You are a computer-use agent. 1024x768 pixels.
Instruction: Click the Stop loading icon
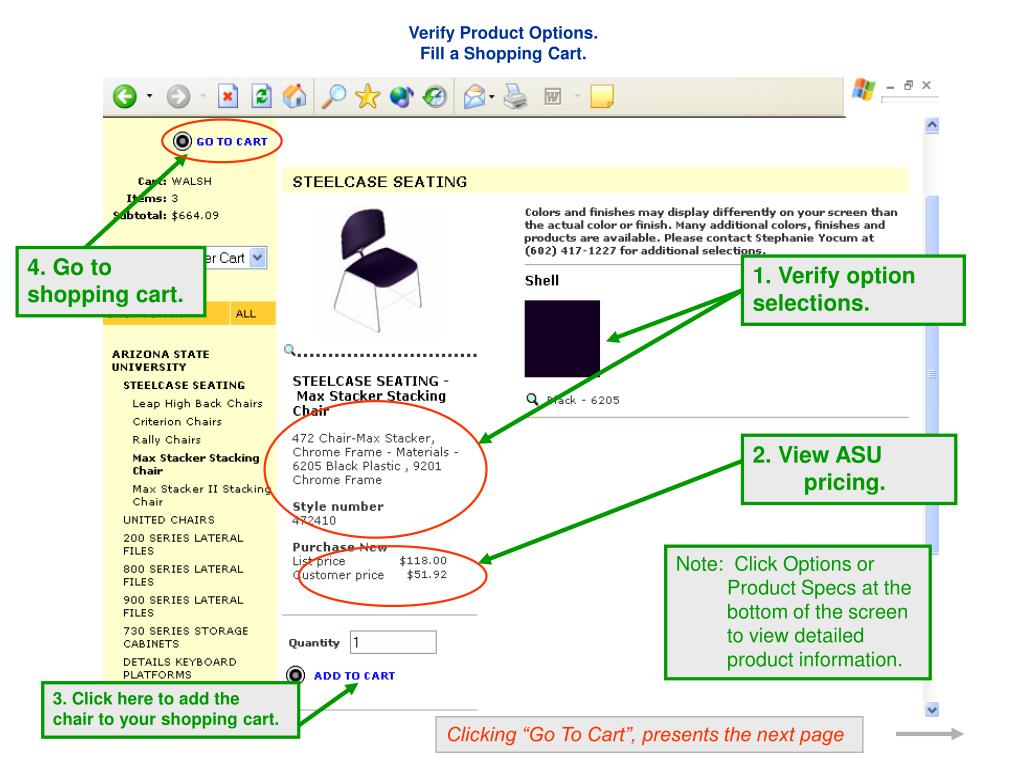pos(227,97)
